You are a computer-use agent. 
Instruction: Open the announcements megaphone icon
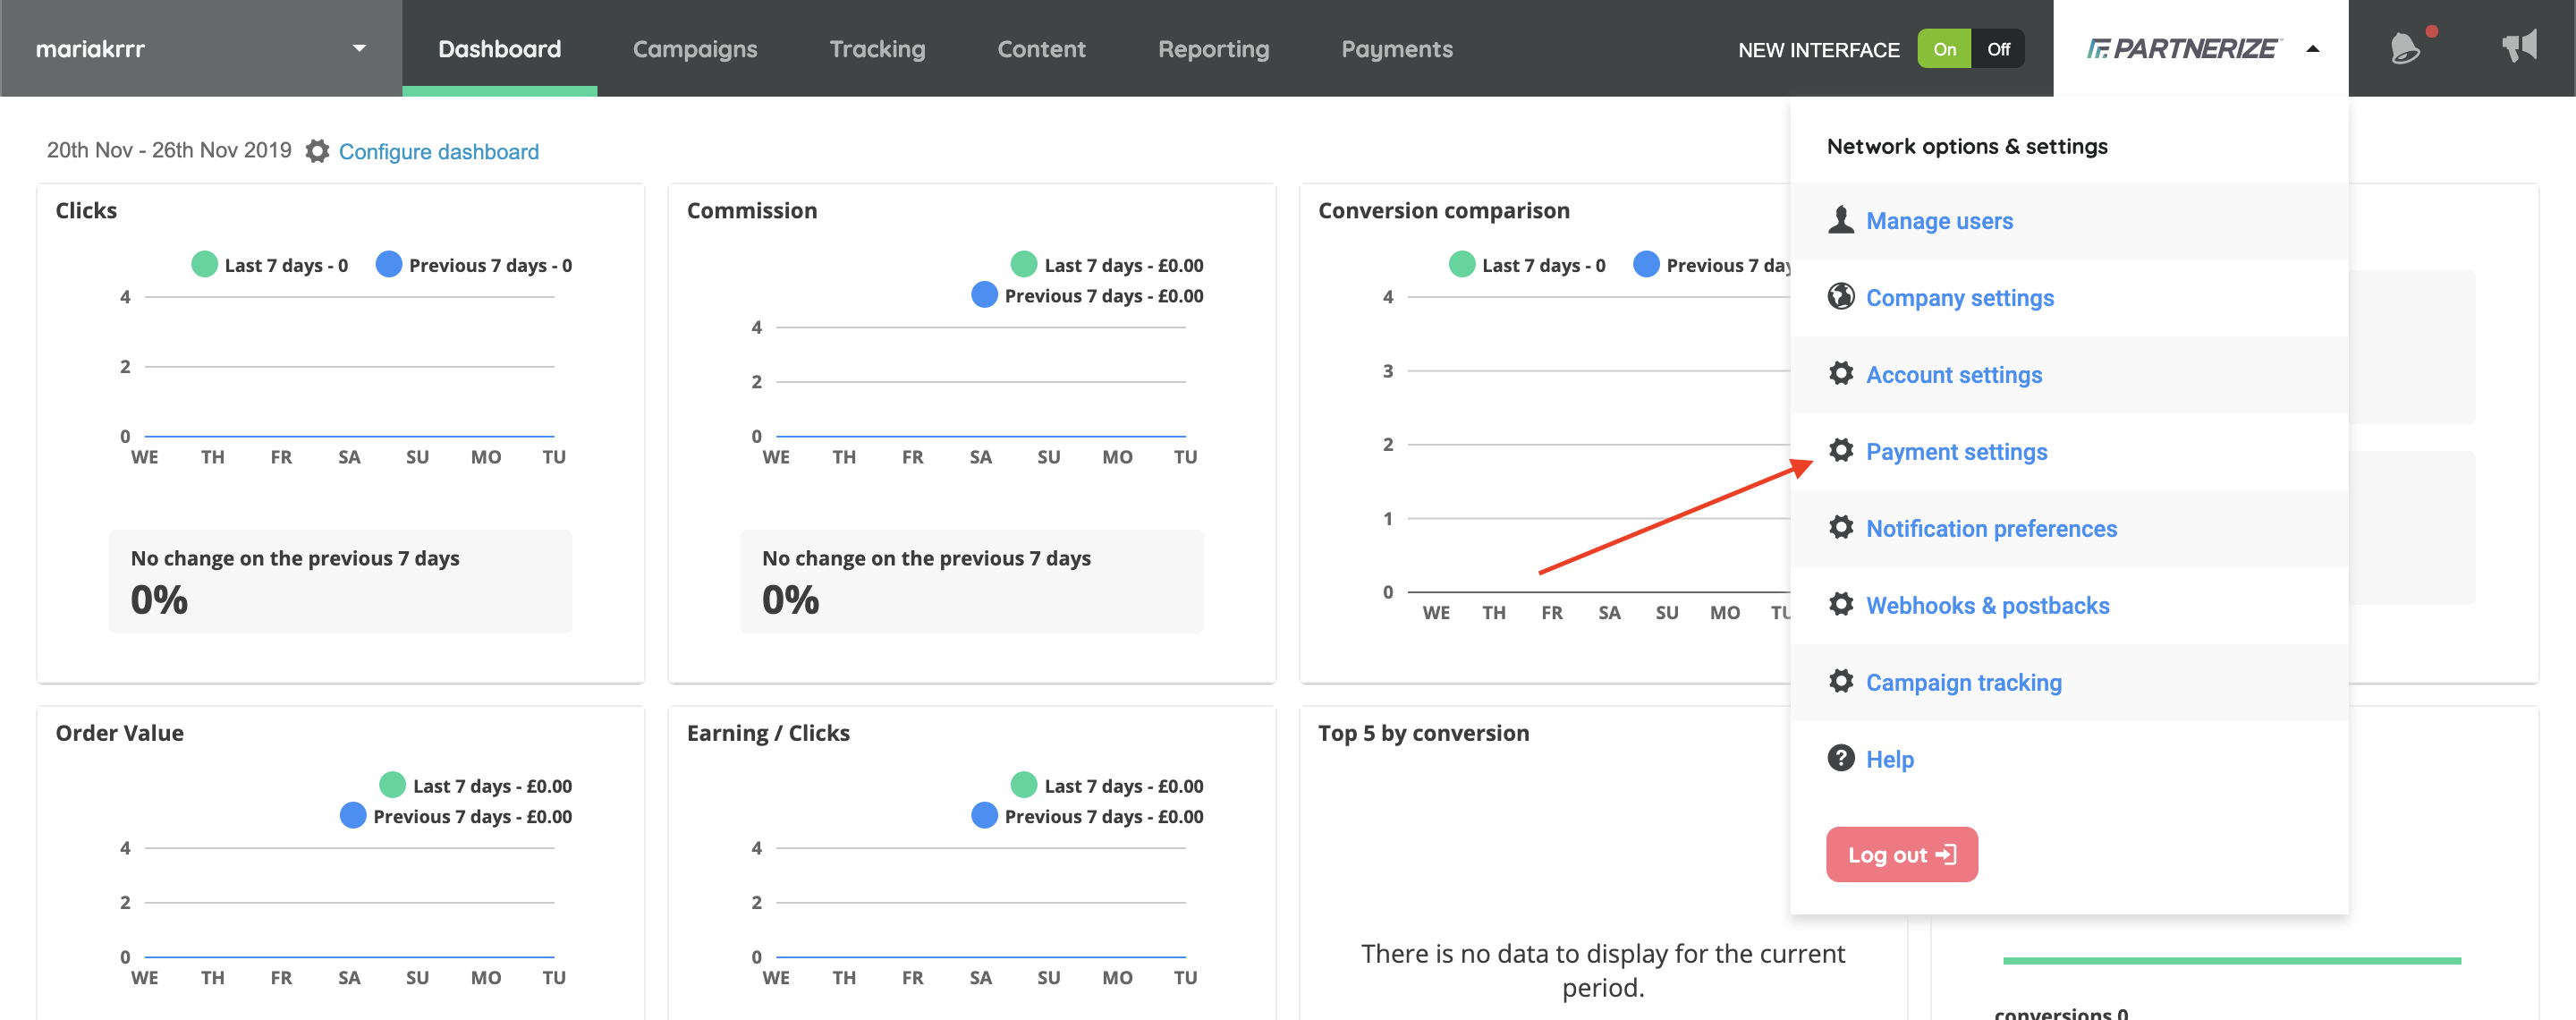coord(2518,46)
